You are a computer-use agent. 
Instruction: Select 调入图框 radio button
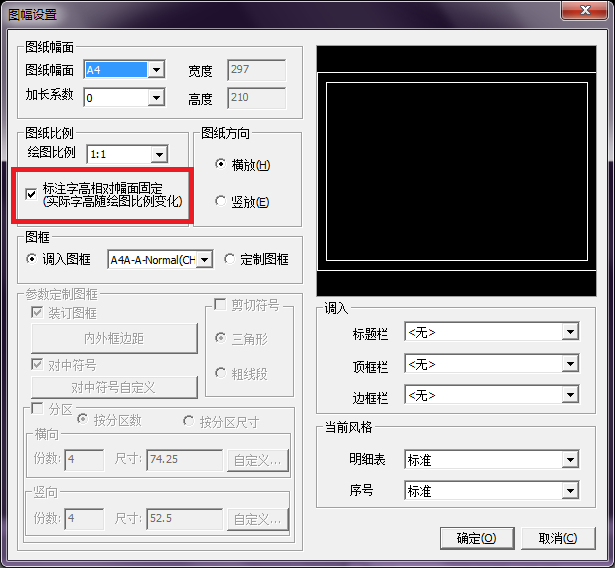click(31, 259)
